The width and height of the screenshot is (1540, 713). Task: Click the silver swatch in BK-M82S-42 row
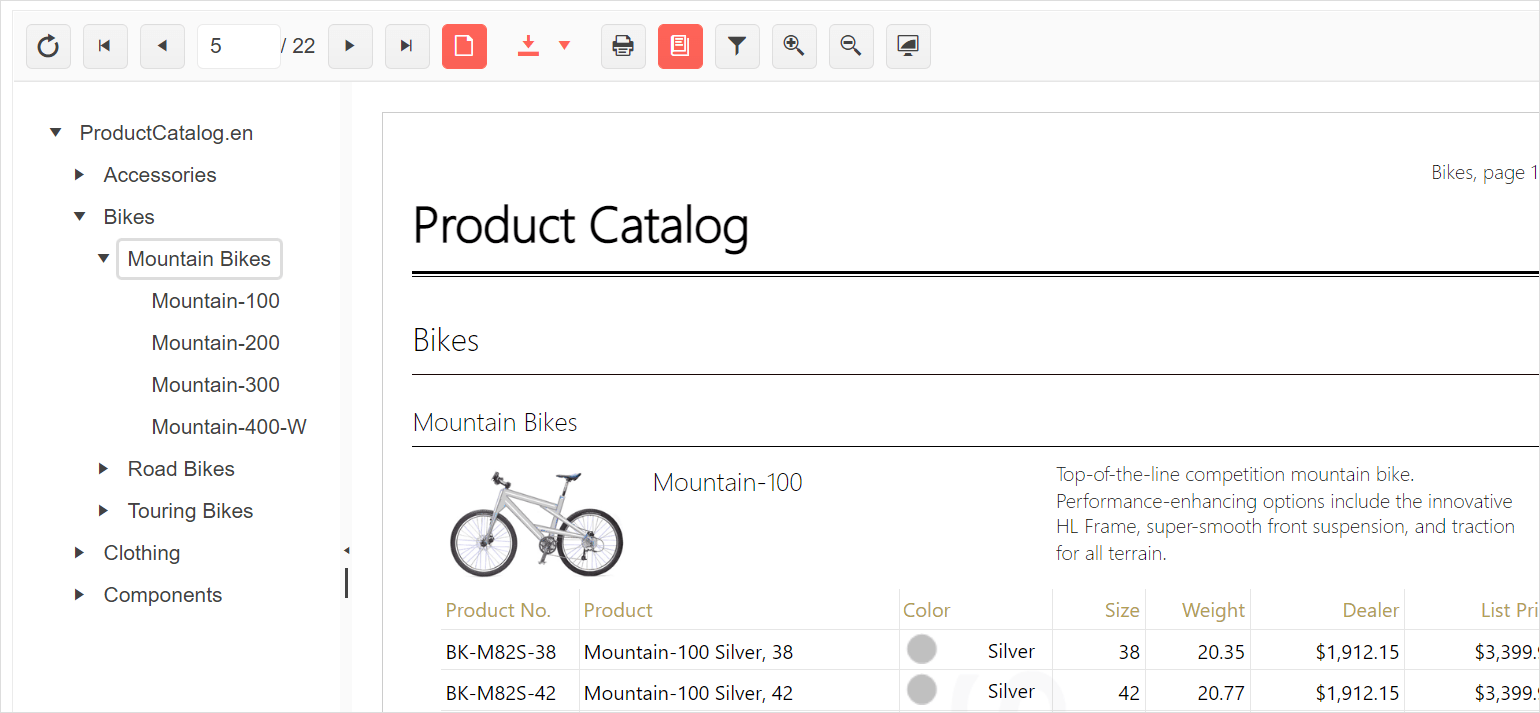[921, 689]
